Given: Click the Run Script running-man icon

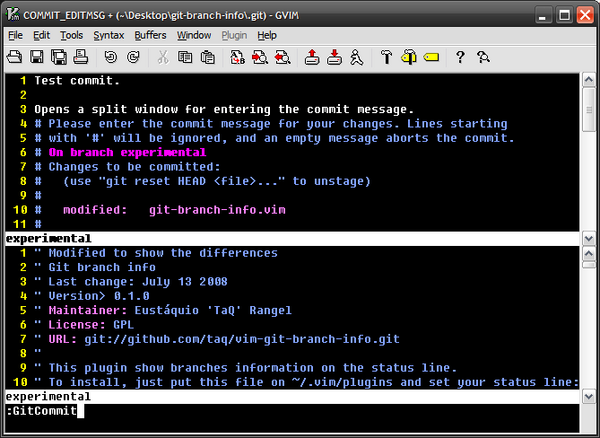Looking at the screenshot, I should (x=357, y=57).
